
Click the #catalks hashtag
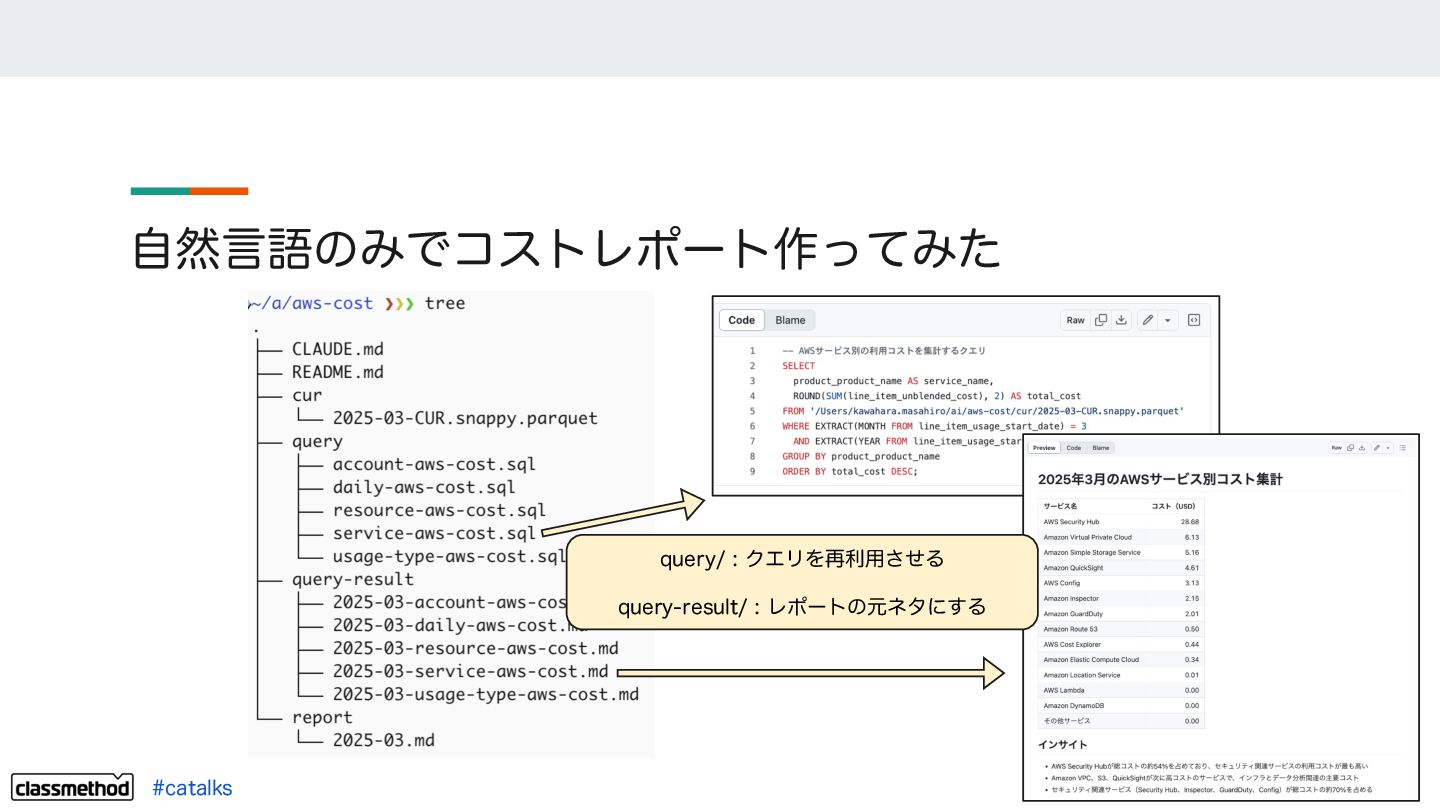coord(192,788)
